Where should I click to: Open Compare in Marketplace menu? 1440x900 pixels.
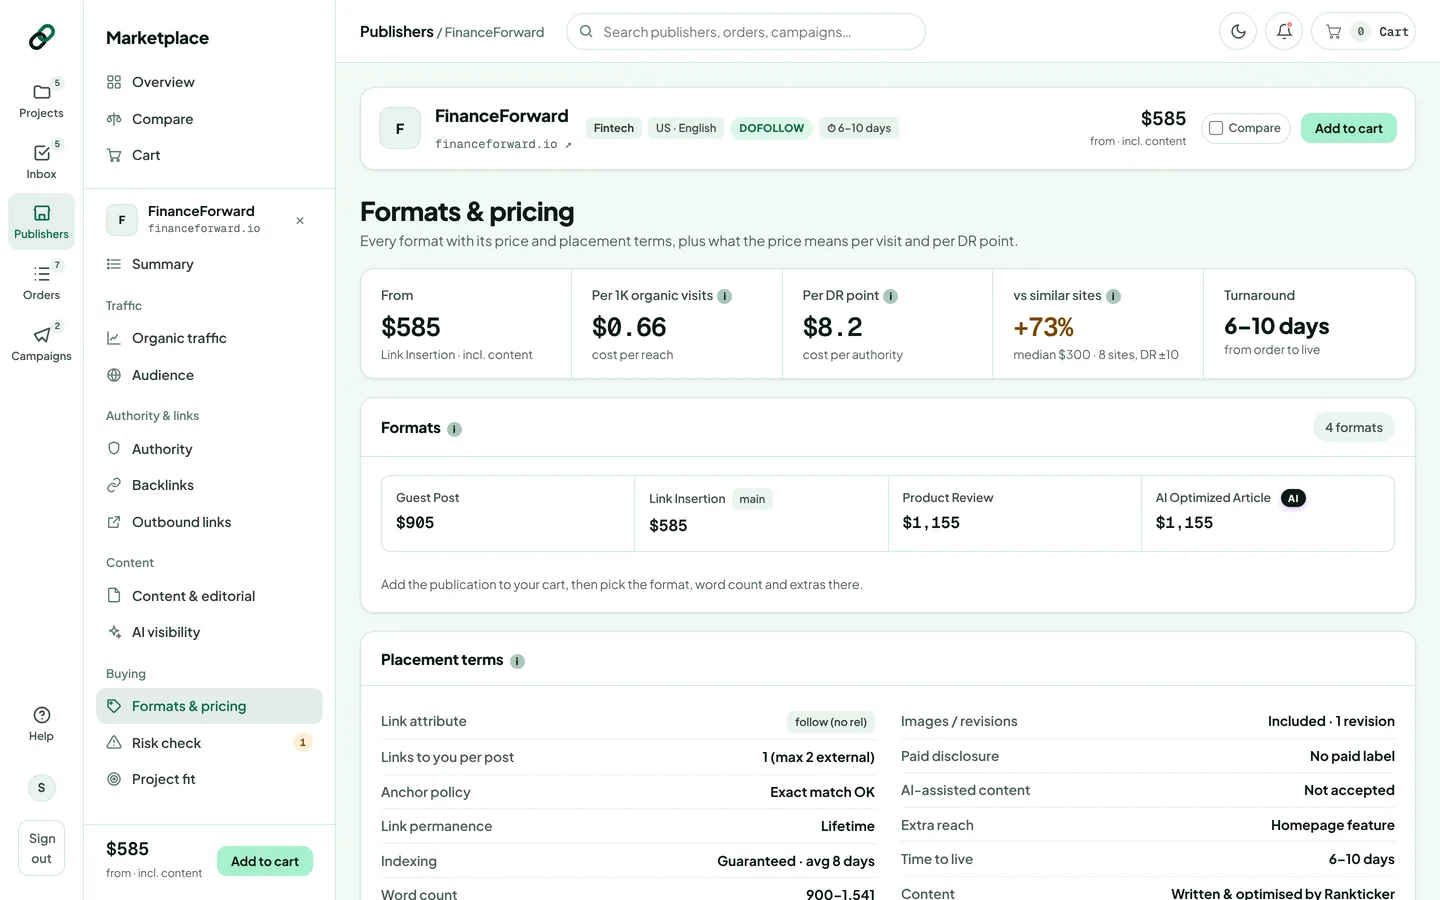pos(209,119)
